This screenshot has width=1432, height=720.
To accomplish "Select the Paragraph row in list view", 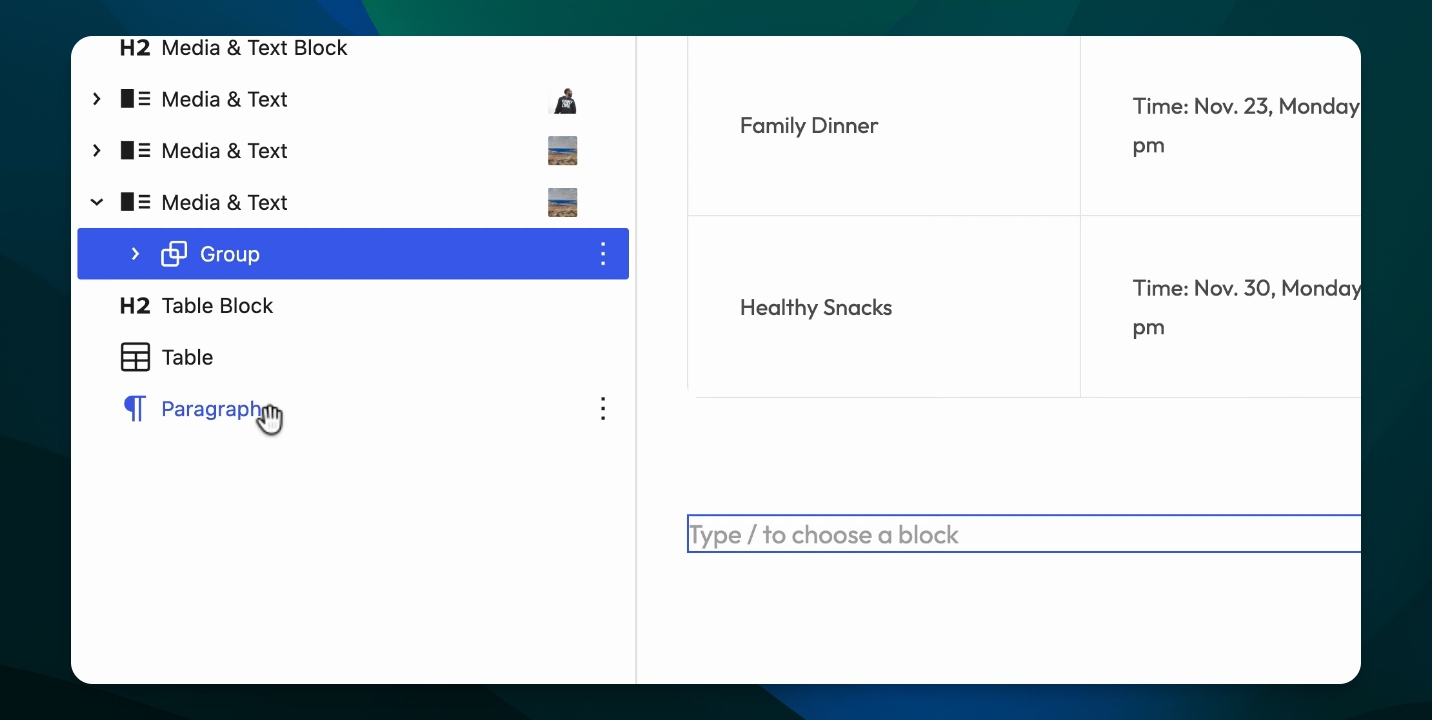I will coord(353,409).
